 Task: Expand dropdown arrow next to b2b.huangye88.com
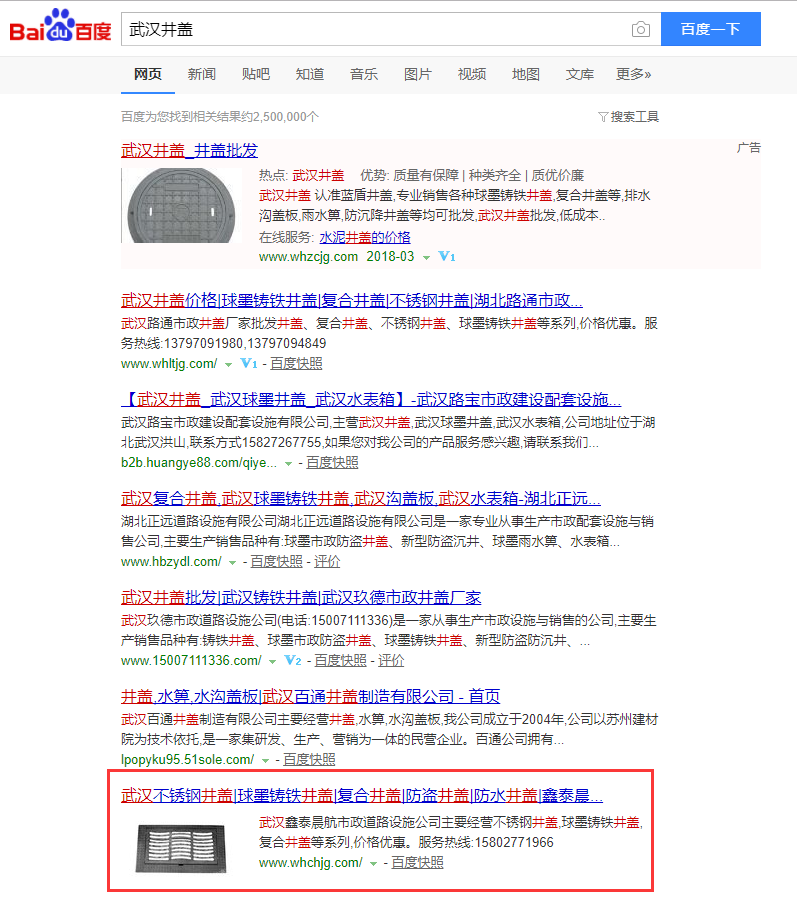[x=289, y=463]
